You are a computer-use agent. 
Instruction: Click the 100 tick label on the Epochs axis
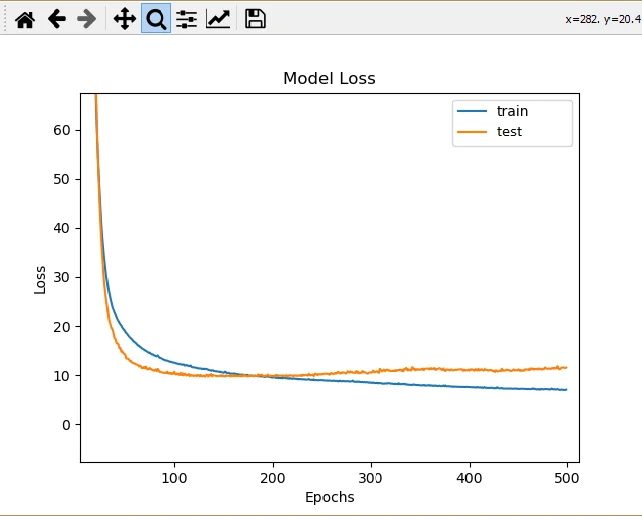(x=174, y=478)
